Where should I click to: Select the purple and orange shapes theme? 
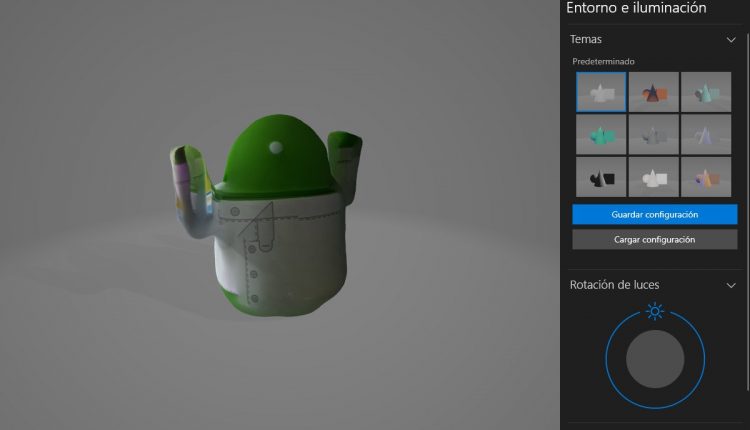pos(706,177)
